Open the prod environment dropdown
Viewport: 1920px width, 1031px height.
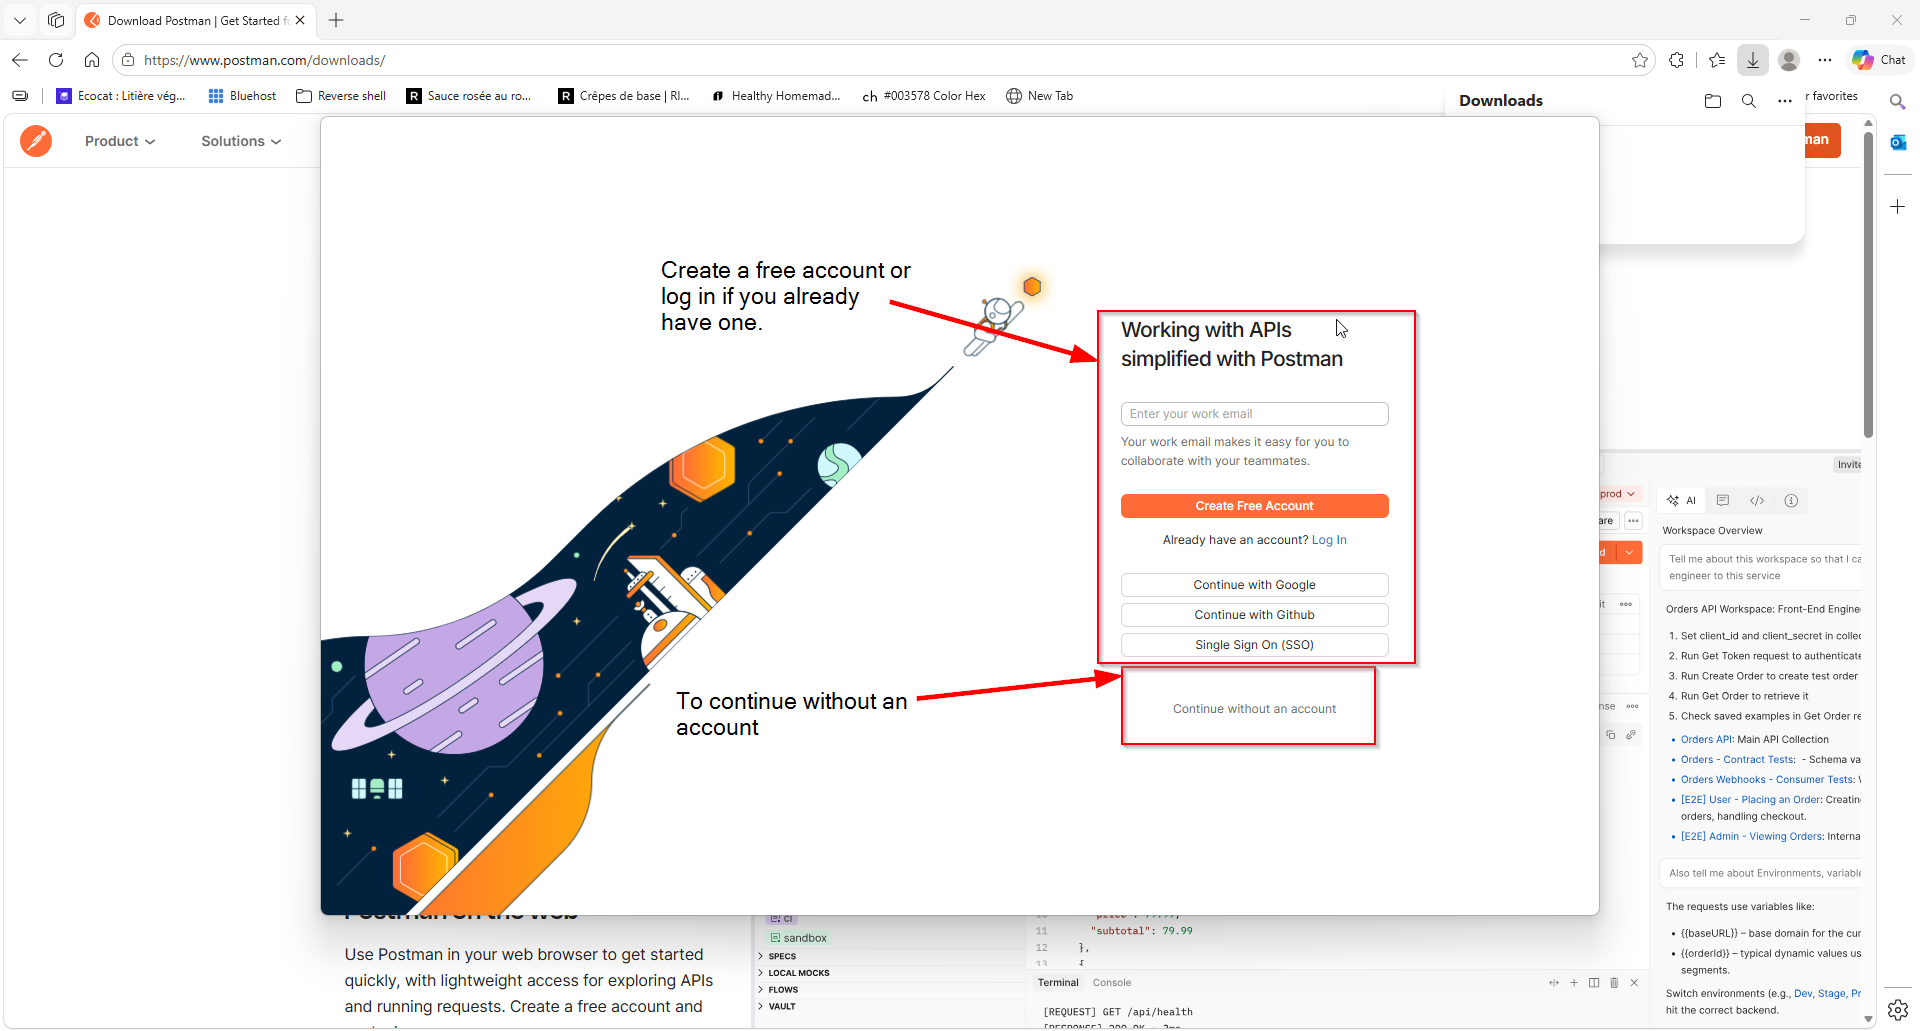click(x=1618, y=494)
